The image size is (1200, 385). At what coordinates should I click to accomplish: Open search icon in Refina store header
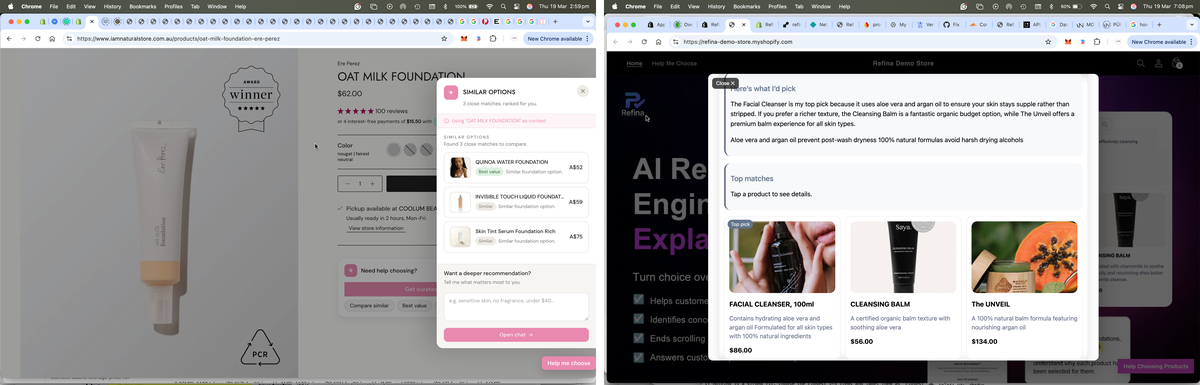[x=1140, y=63]
